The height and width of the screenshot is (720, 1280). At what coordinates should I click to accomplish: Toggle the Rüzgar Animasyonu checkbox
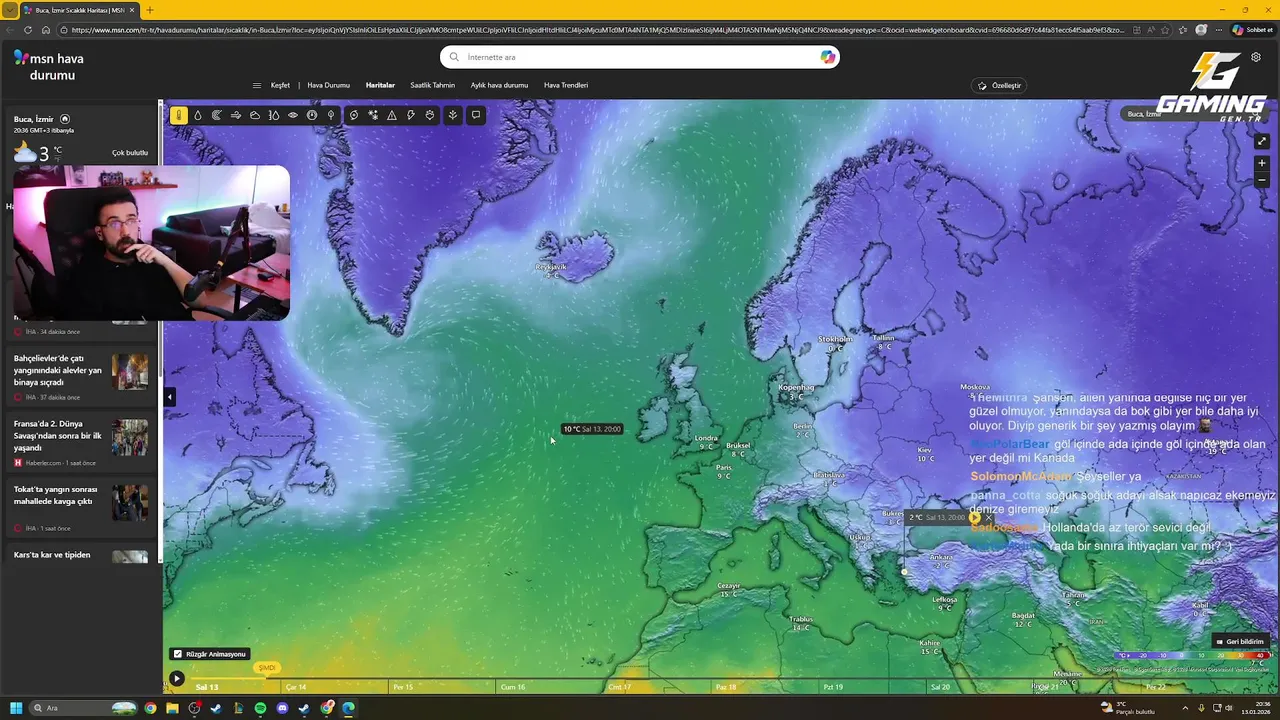coord(178,654)
